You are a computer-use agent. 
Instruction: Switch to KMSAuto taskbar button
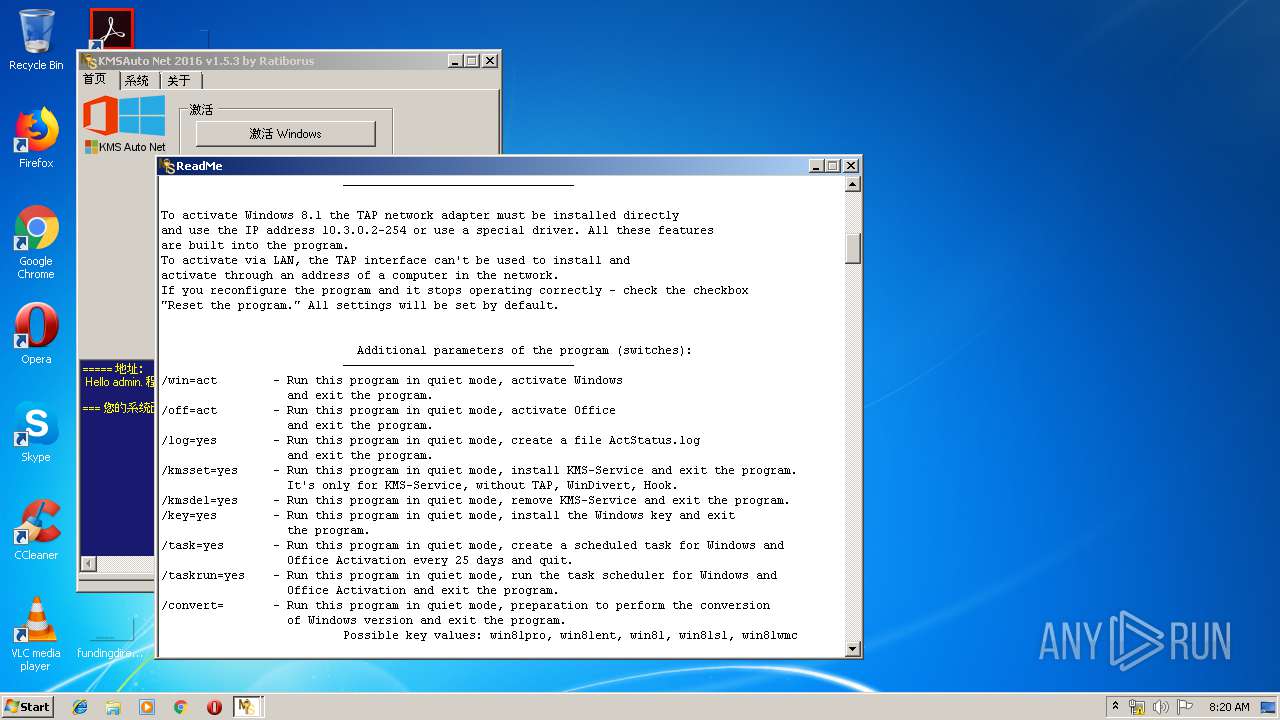point(247,707)
